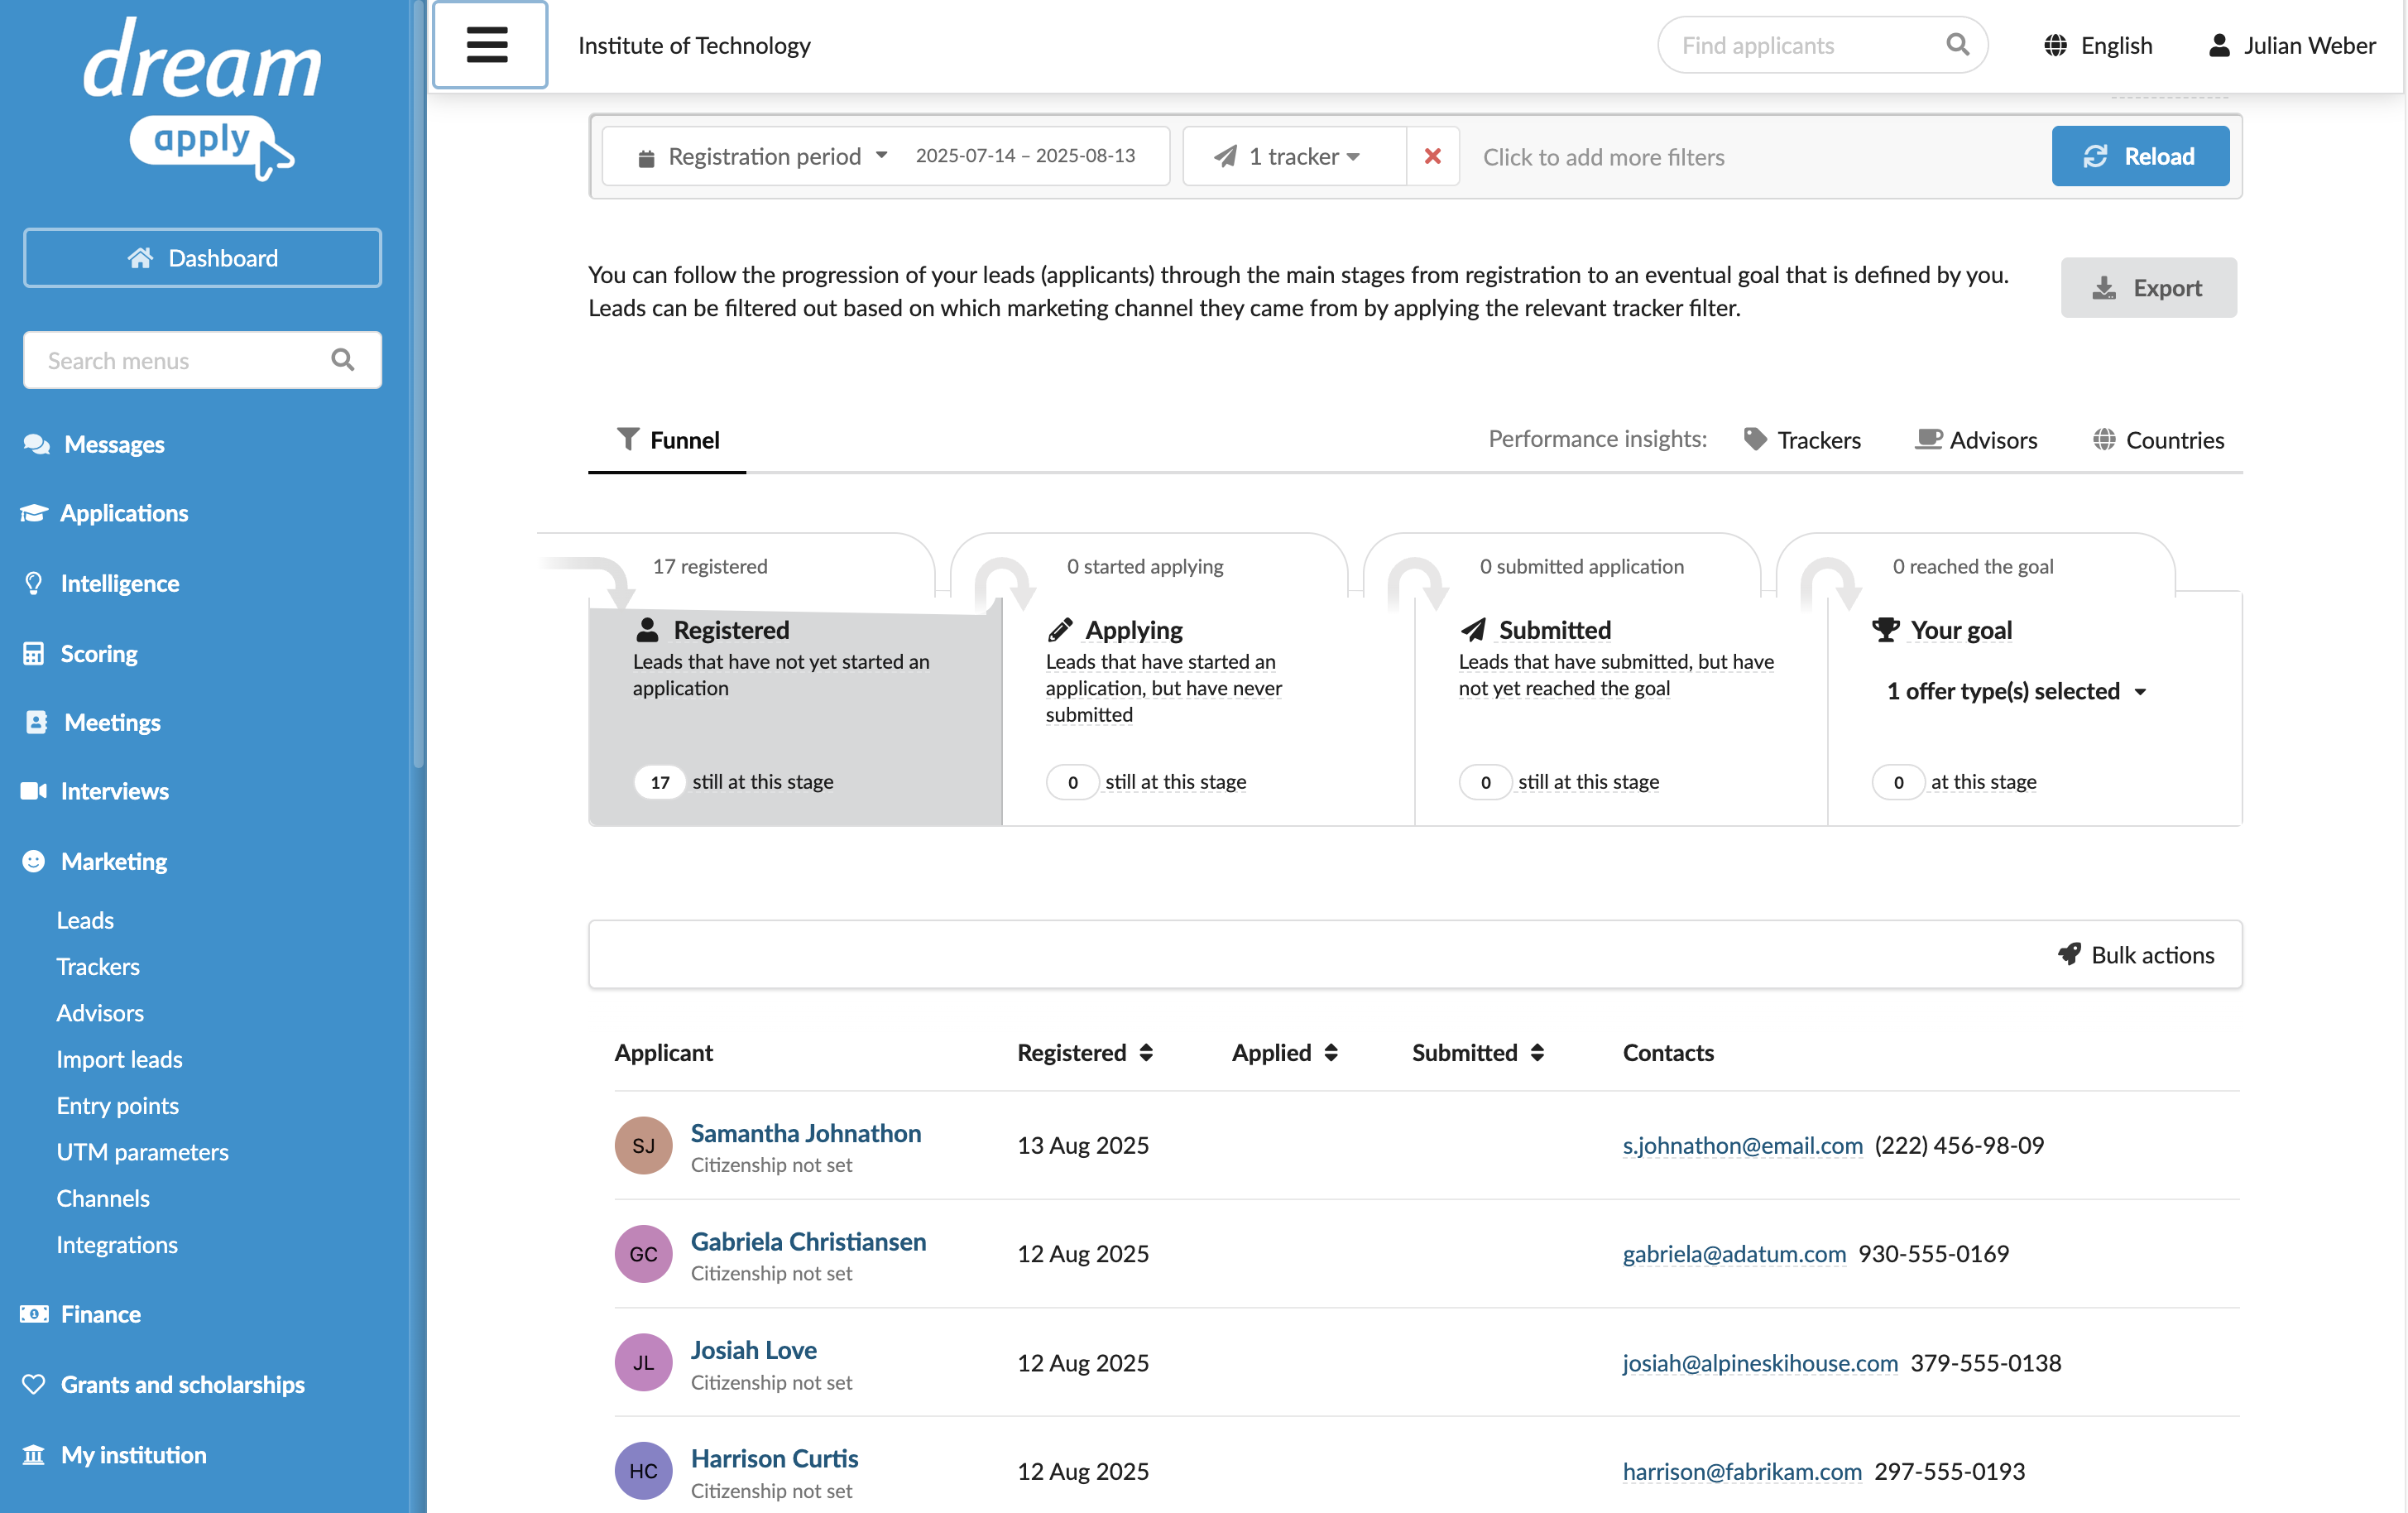Open Messages in sidebar
The image size is (2408, 1513).
pos(94,444)
